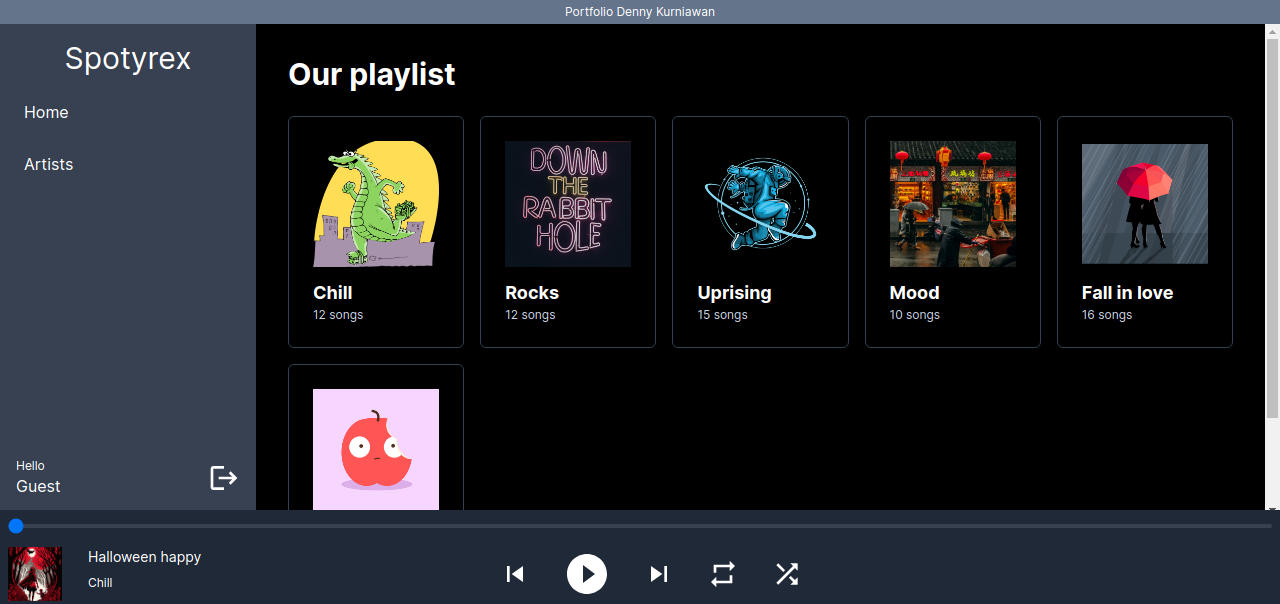Select the bitten apple playlist cover
Screen dimensions: 1280x604
[x=376, y=450]
